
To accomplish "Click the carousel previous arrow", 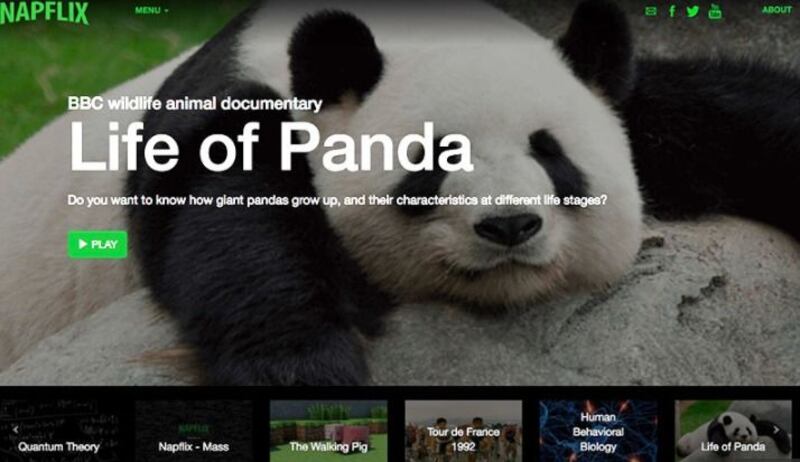I will pyautogui.click(x=15, y=429).
